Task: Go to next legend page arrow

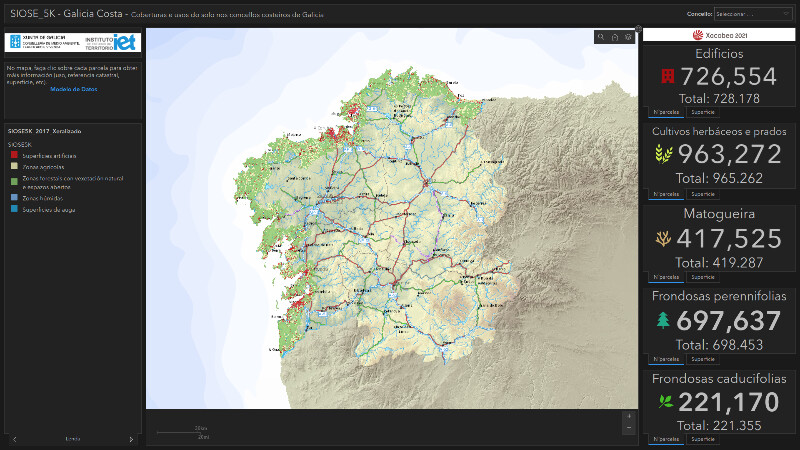Action: (x=131, y=439)
